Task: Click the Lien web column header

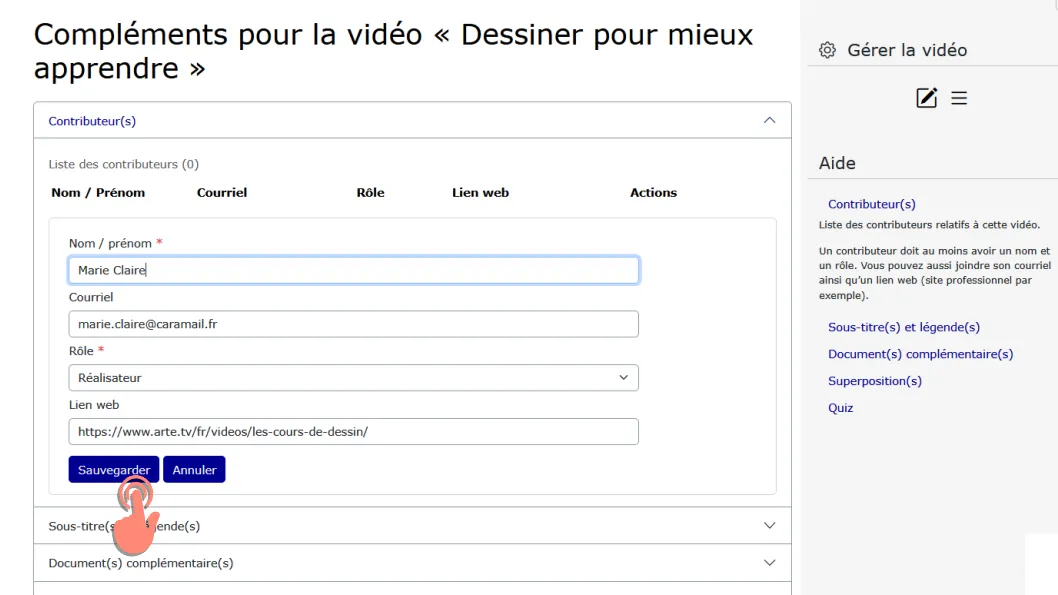Action: (480, 192)
